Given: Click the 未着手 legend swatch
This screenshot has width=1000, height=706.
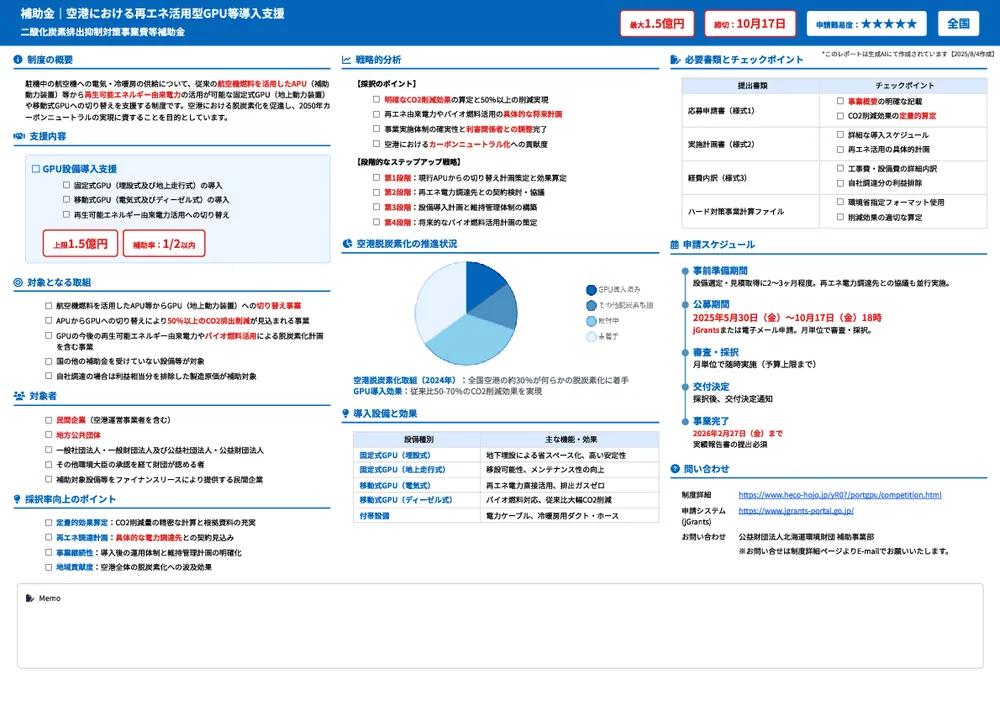Looking at the screenshot, I should (x=591, y=336).
